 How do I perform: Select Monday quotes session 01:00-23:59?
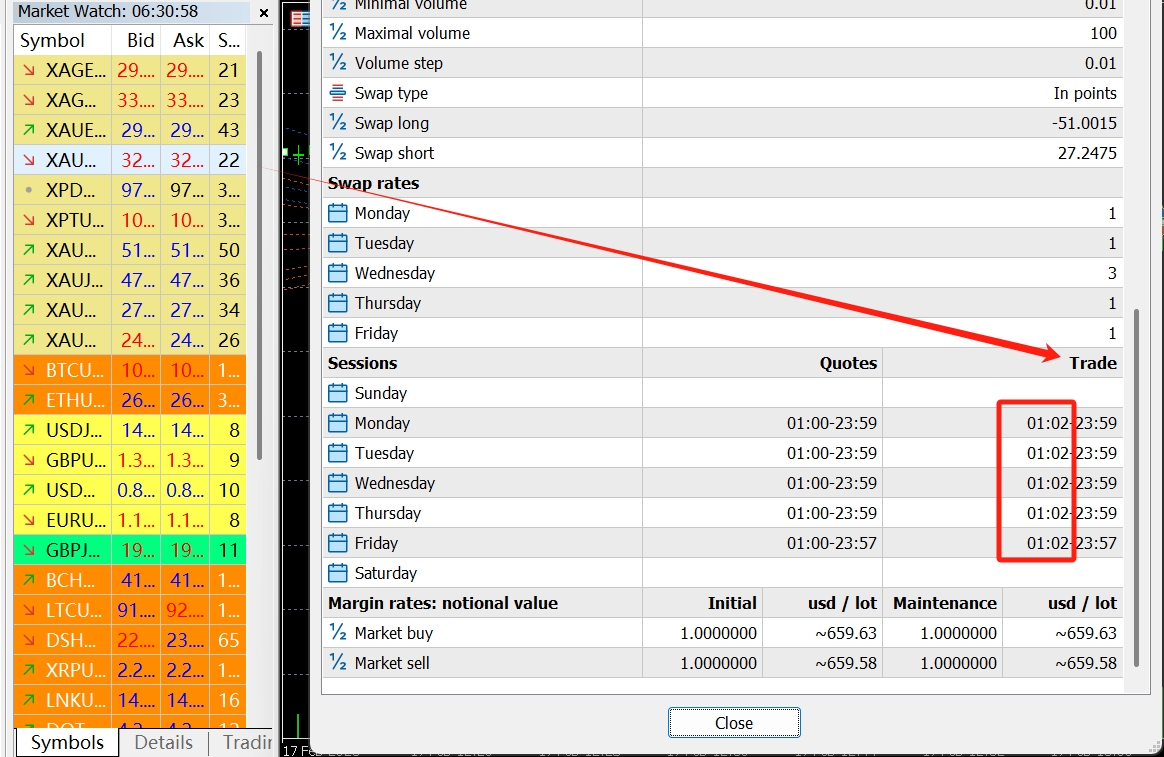click(x=831, y=423)
